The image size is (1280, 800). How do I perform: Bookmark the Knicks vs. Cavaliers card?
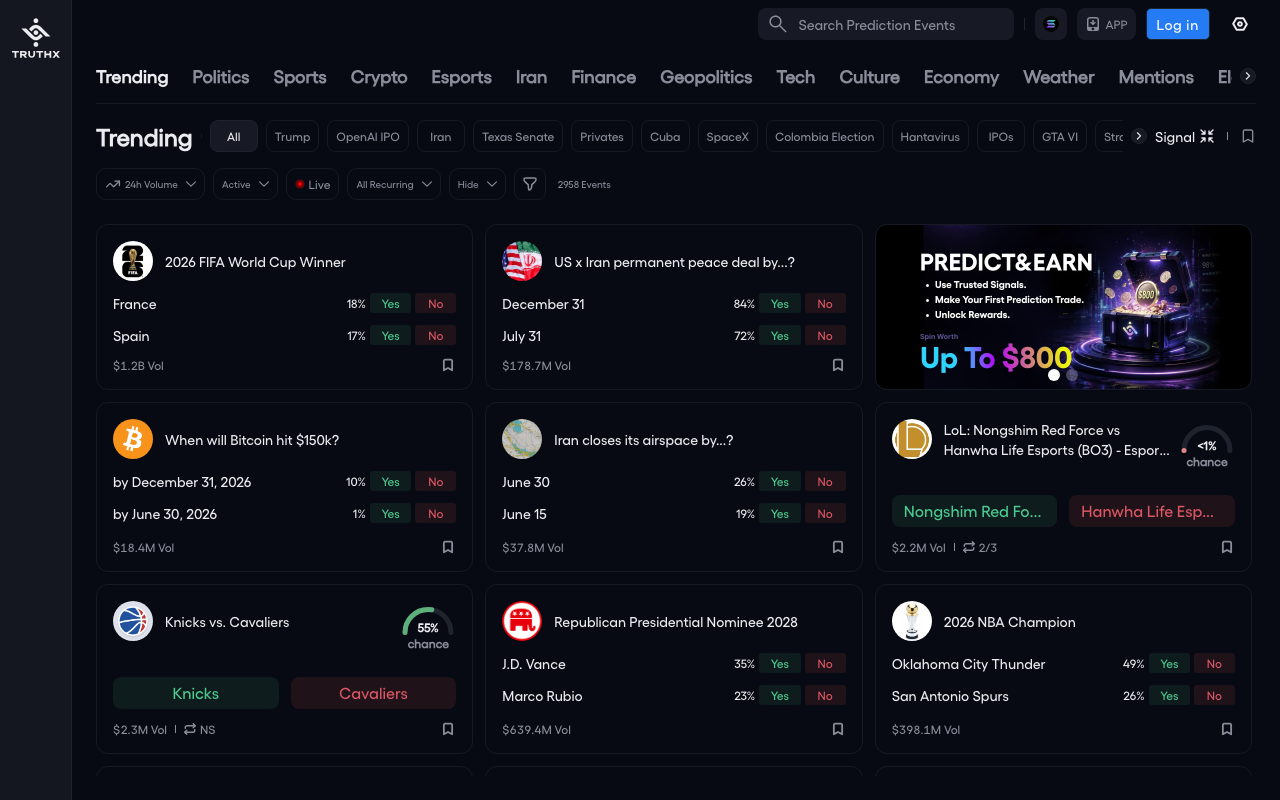[448, 729]
